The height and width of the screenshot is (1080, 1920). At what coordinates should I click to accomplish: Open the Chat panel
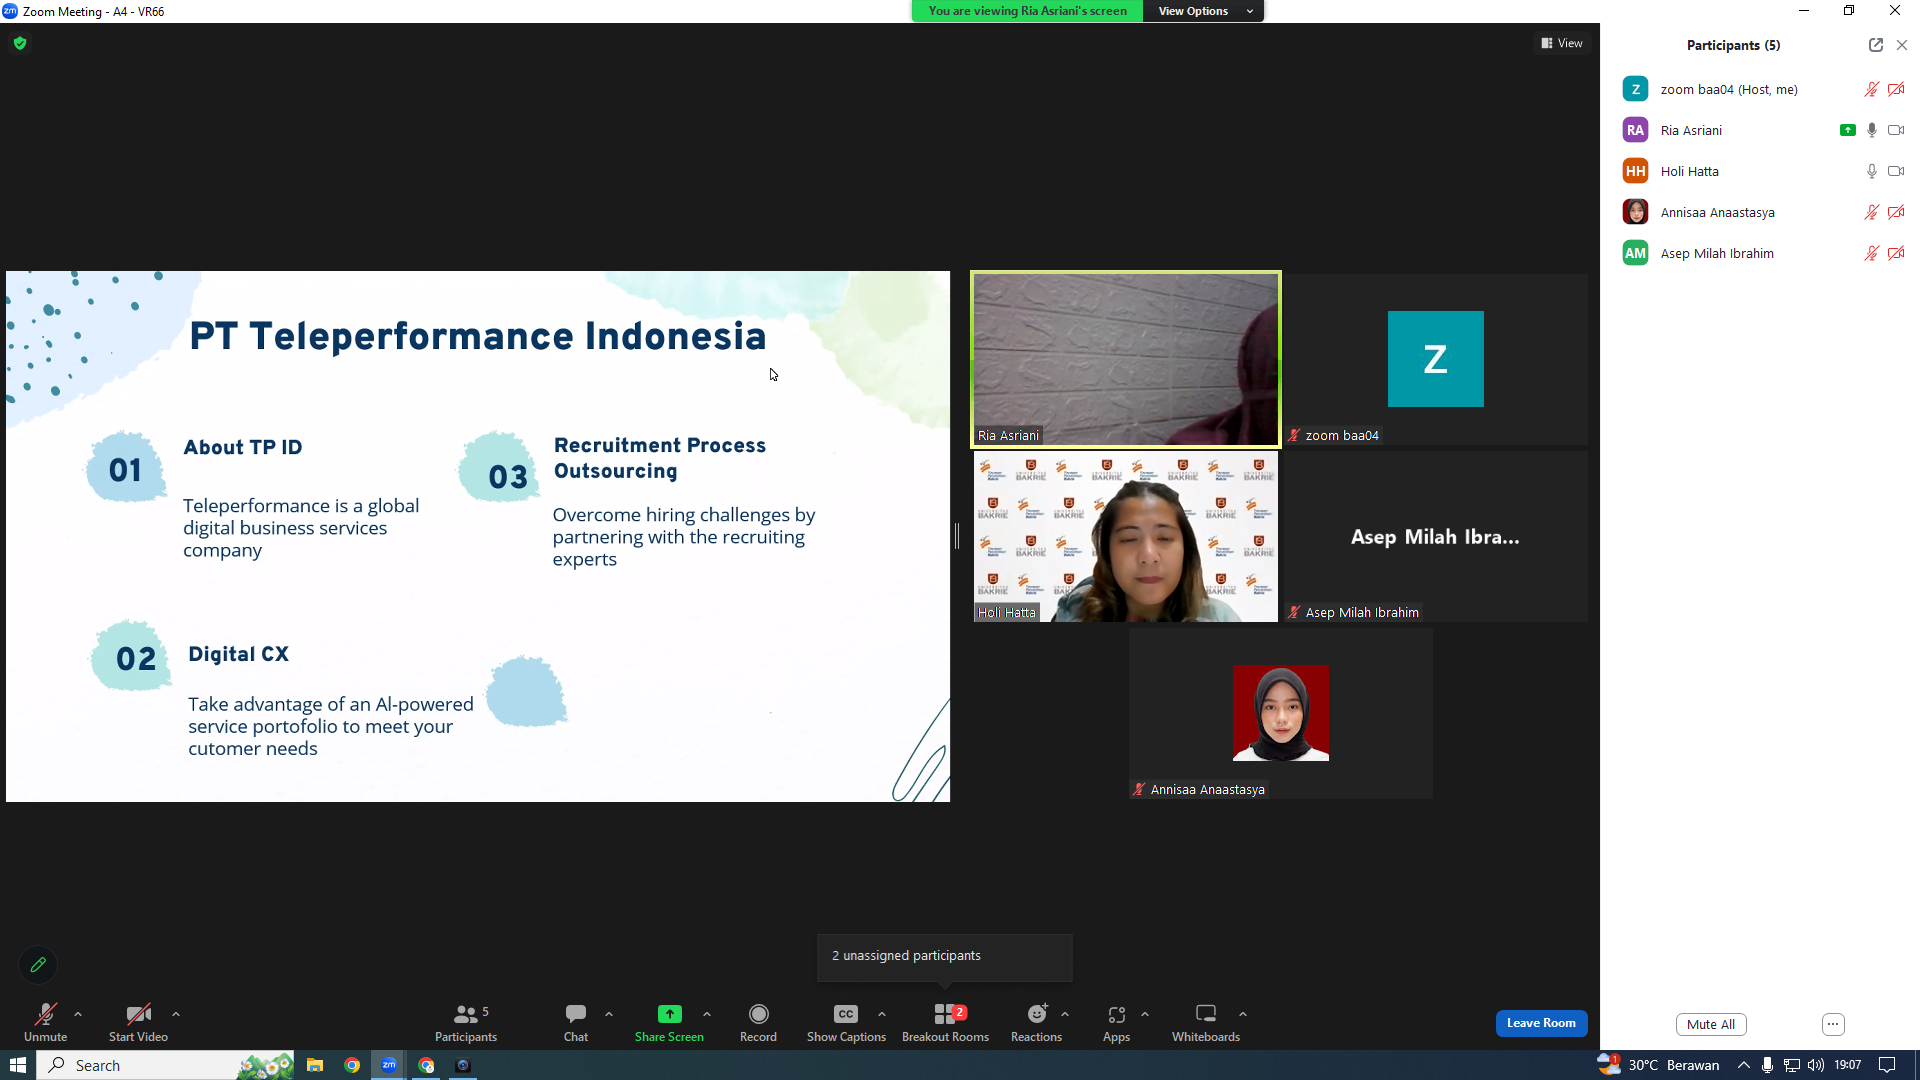coord(576,1022)
